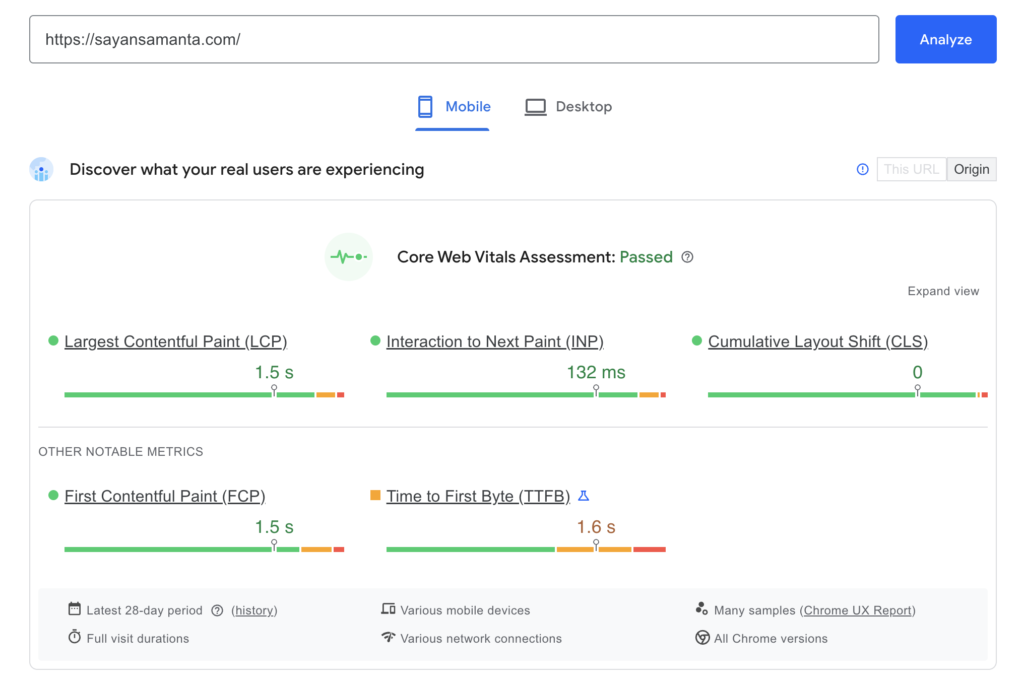
Task: Click the Chrome icon beside 'All Chrome versions'
Action: [x=704, y=638]
